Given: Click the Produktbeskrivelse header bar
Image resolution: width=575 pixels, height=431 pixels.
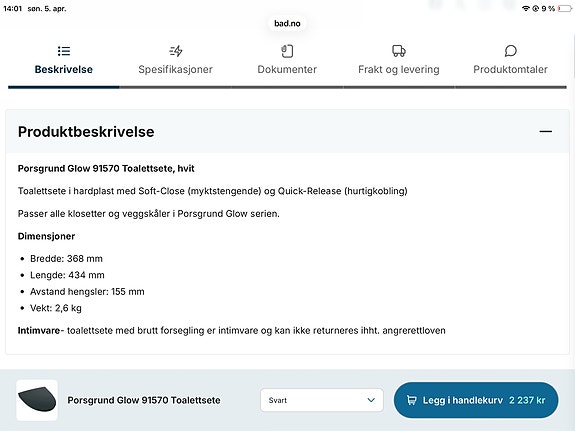Looking at the screenshot, I should point(287,131).
